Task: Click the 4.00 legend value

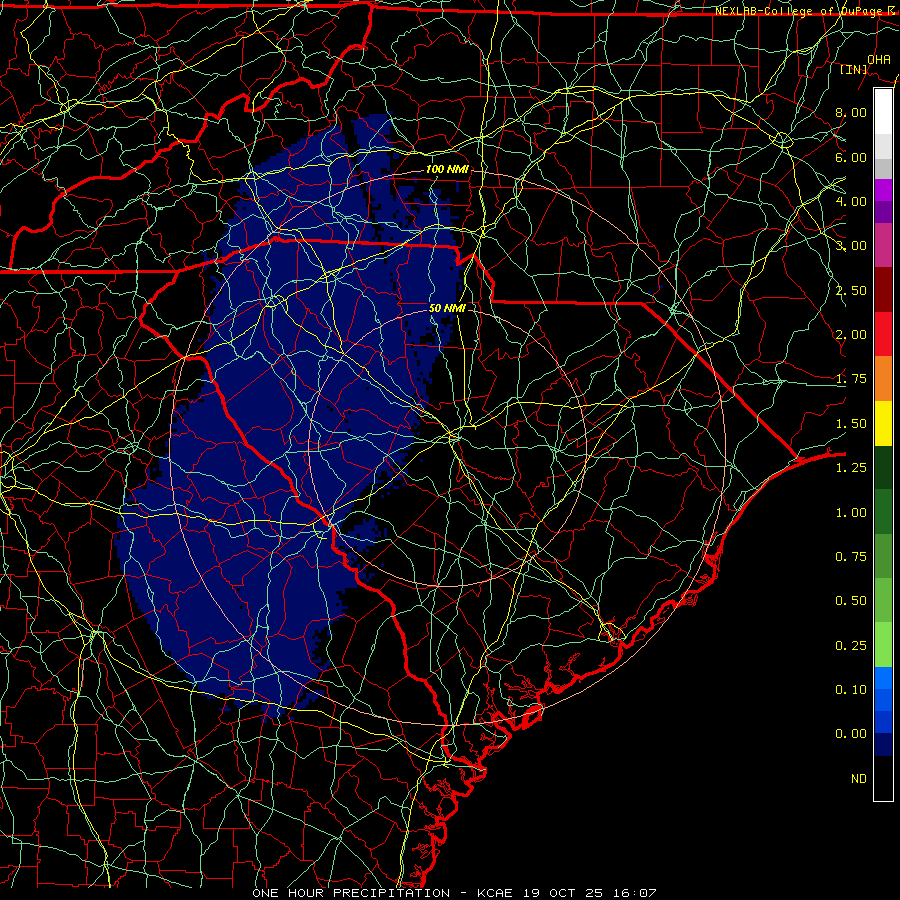Action: click(x=851, y=201)
